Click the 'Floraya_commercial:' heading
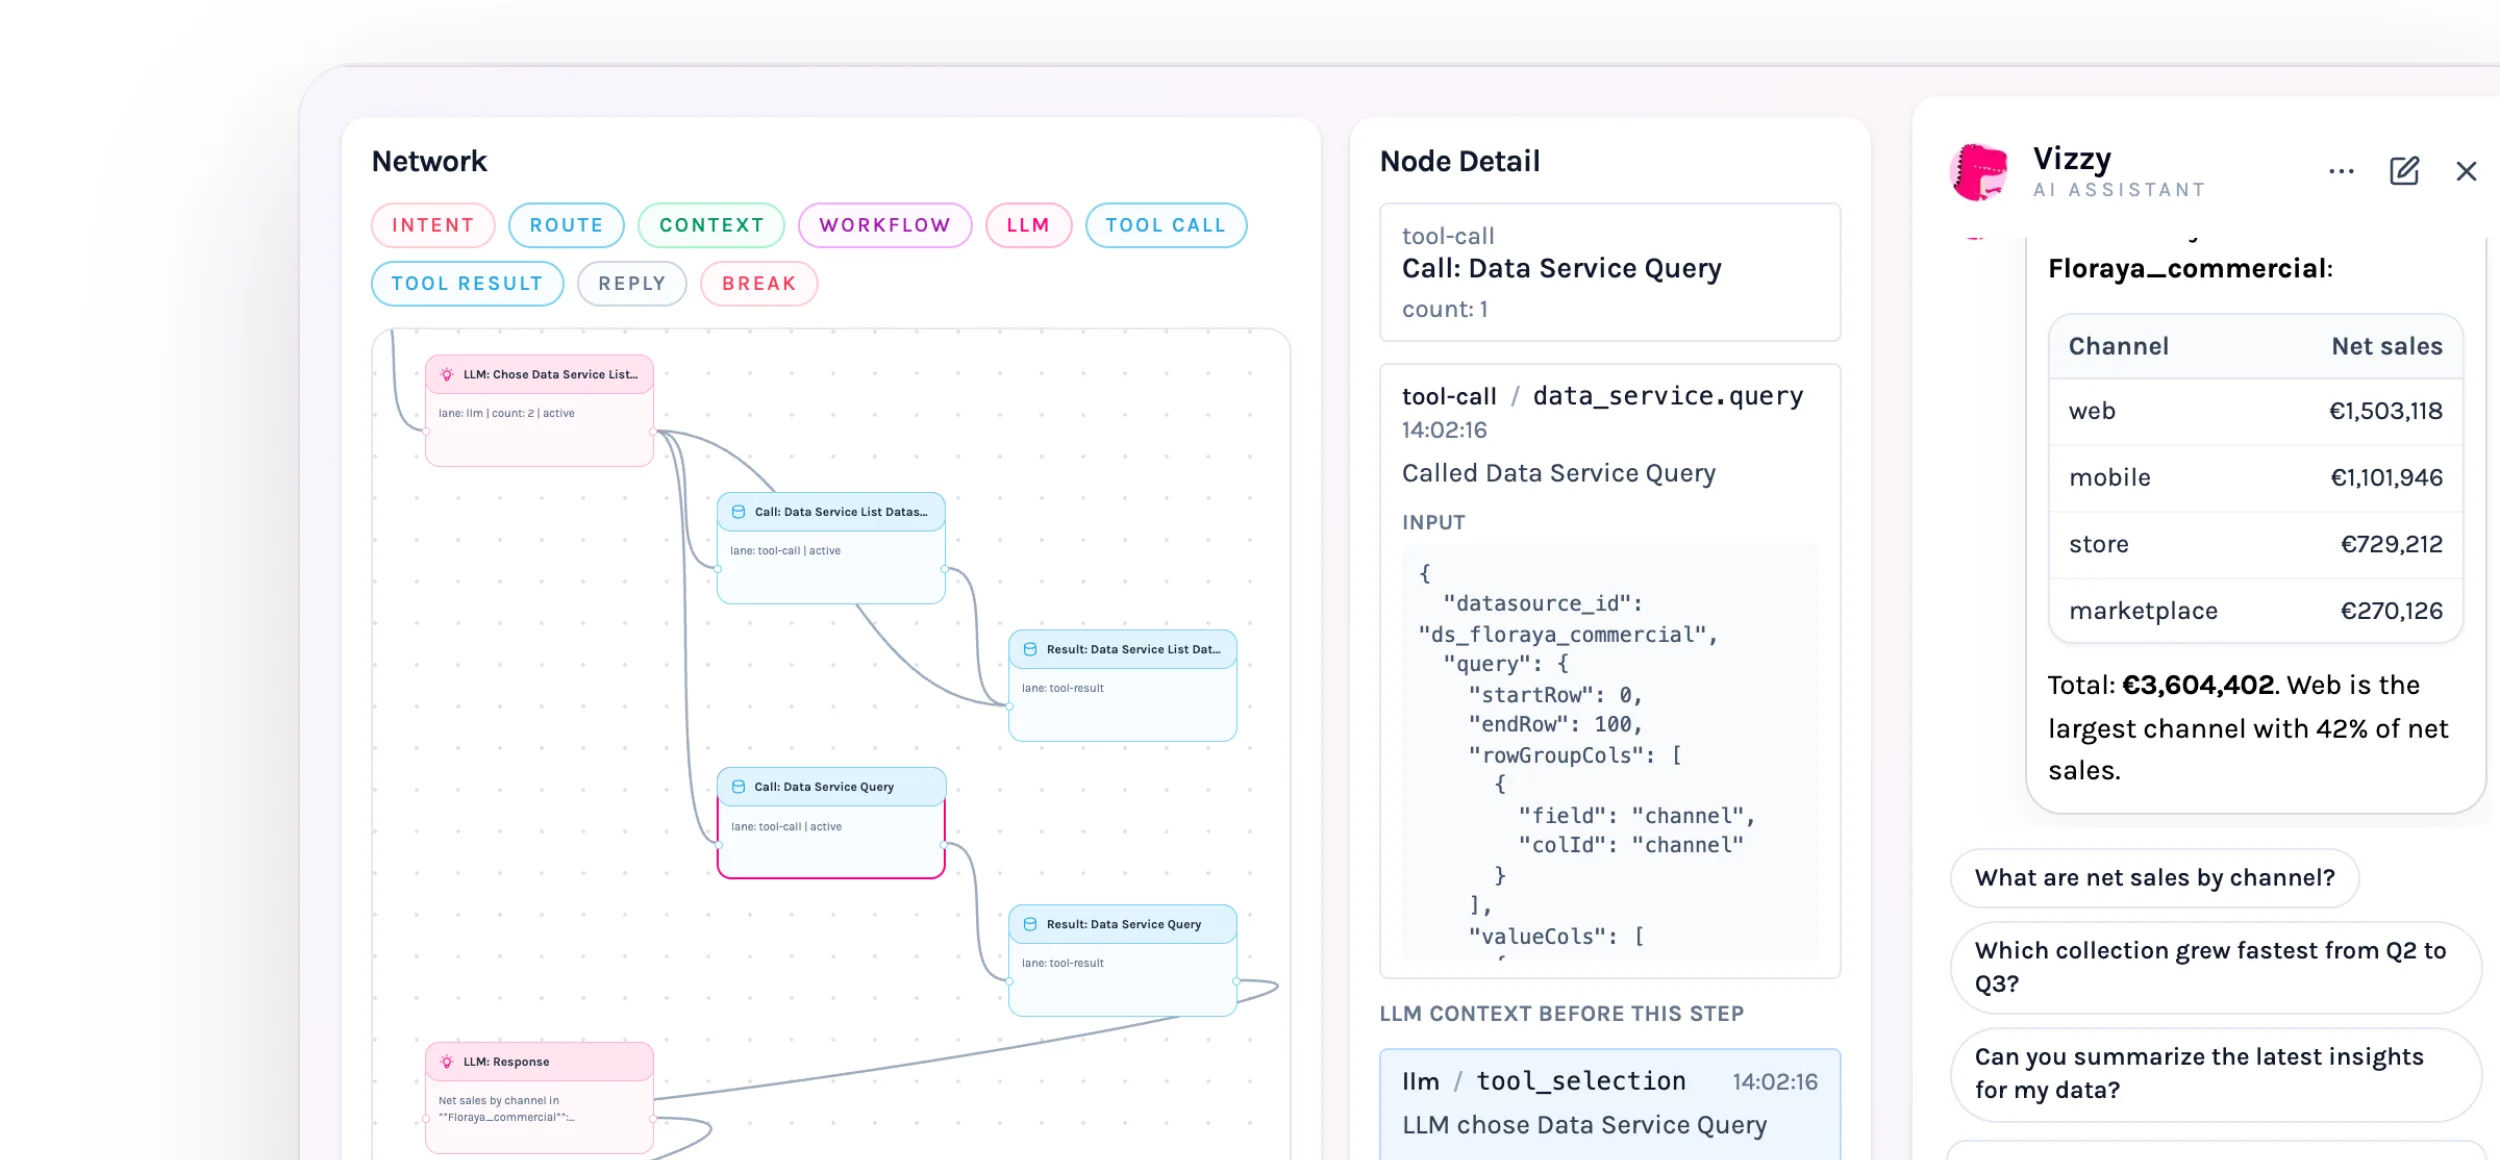 pos(2190,268)
